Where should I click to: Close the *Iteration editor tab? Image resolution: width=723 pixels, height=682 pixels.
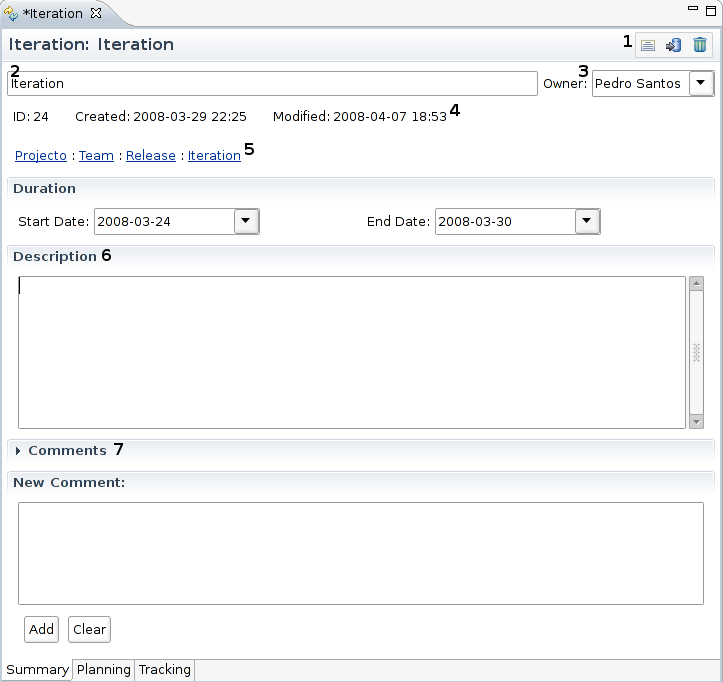(96, 13)
